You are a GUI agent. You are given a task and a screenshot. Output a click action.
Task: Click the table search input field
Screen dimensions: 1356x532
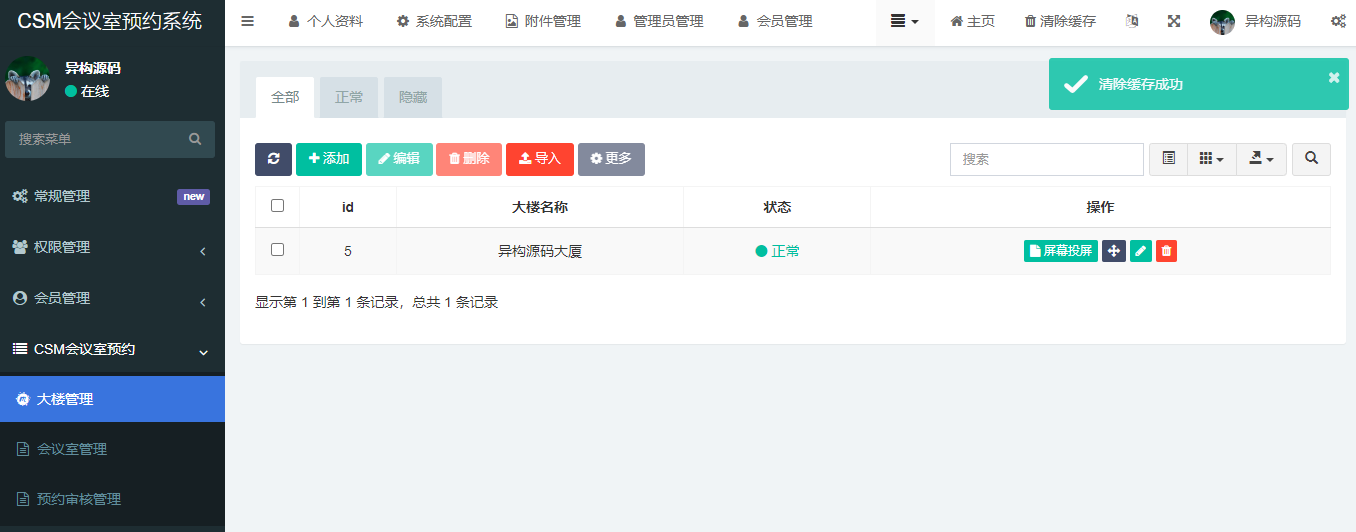(x=1046, y=159)
